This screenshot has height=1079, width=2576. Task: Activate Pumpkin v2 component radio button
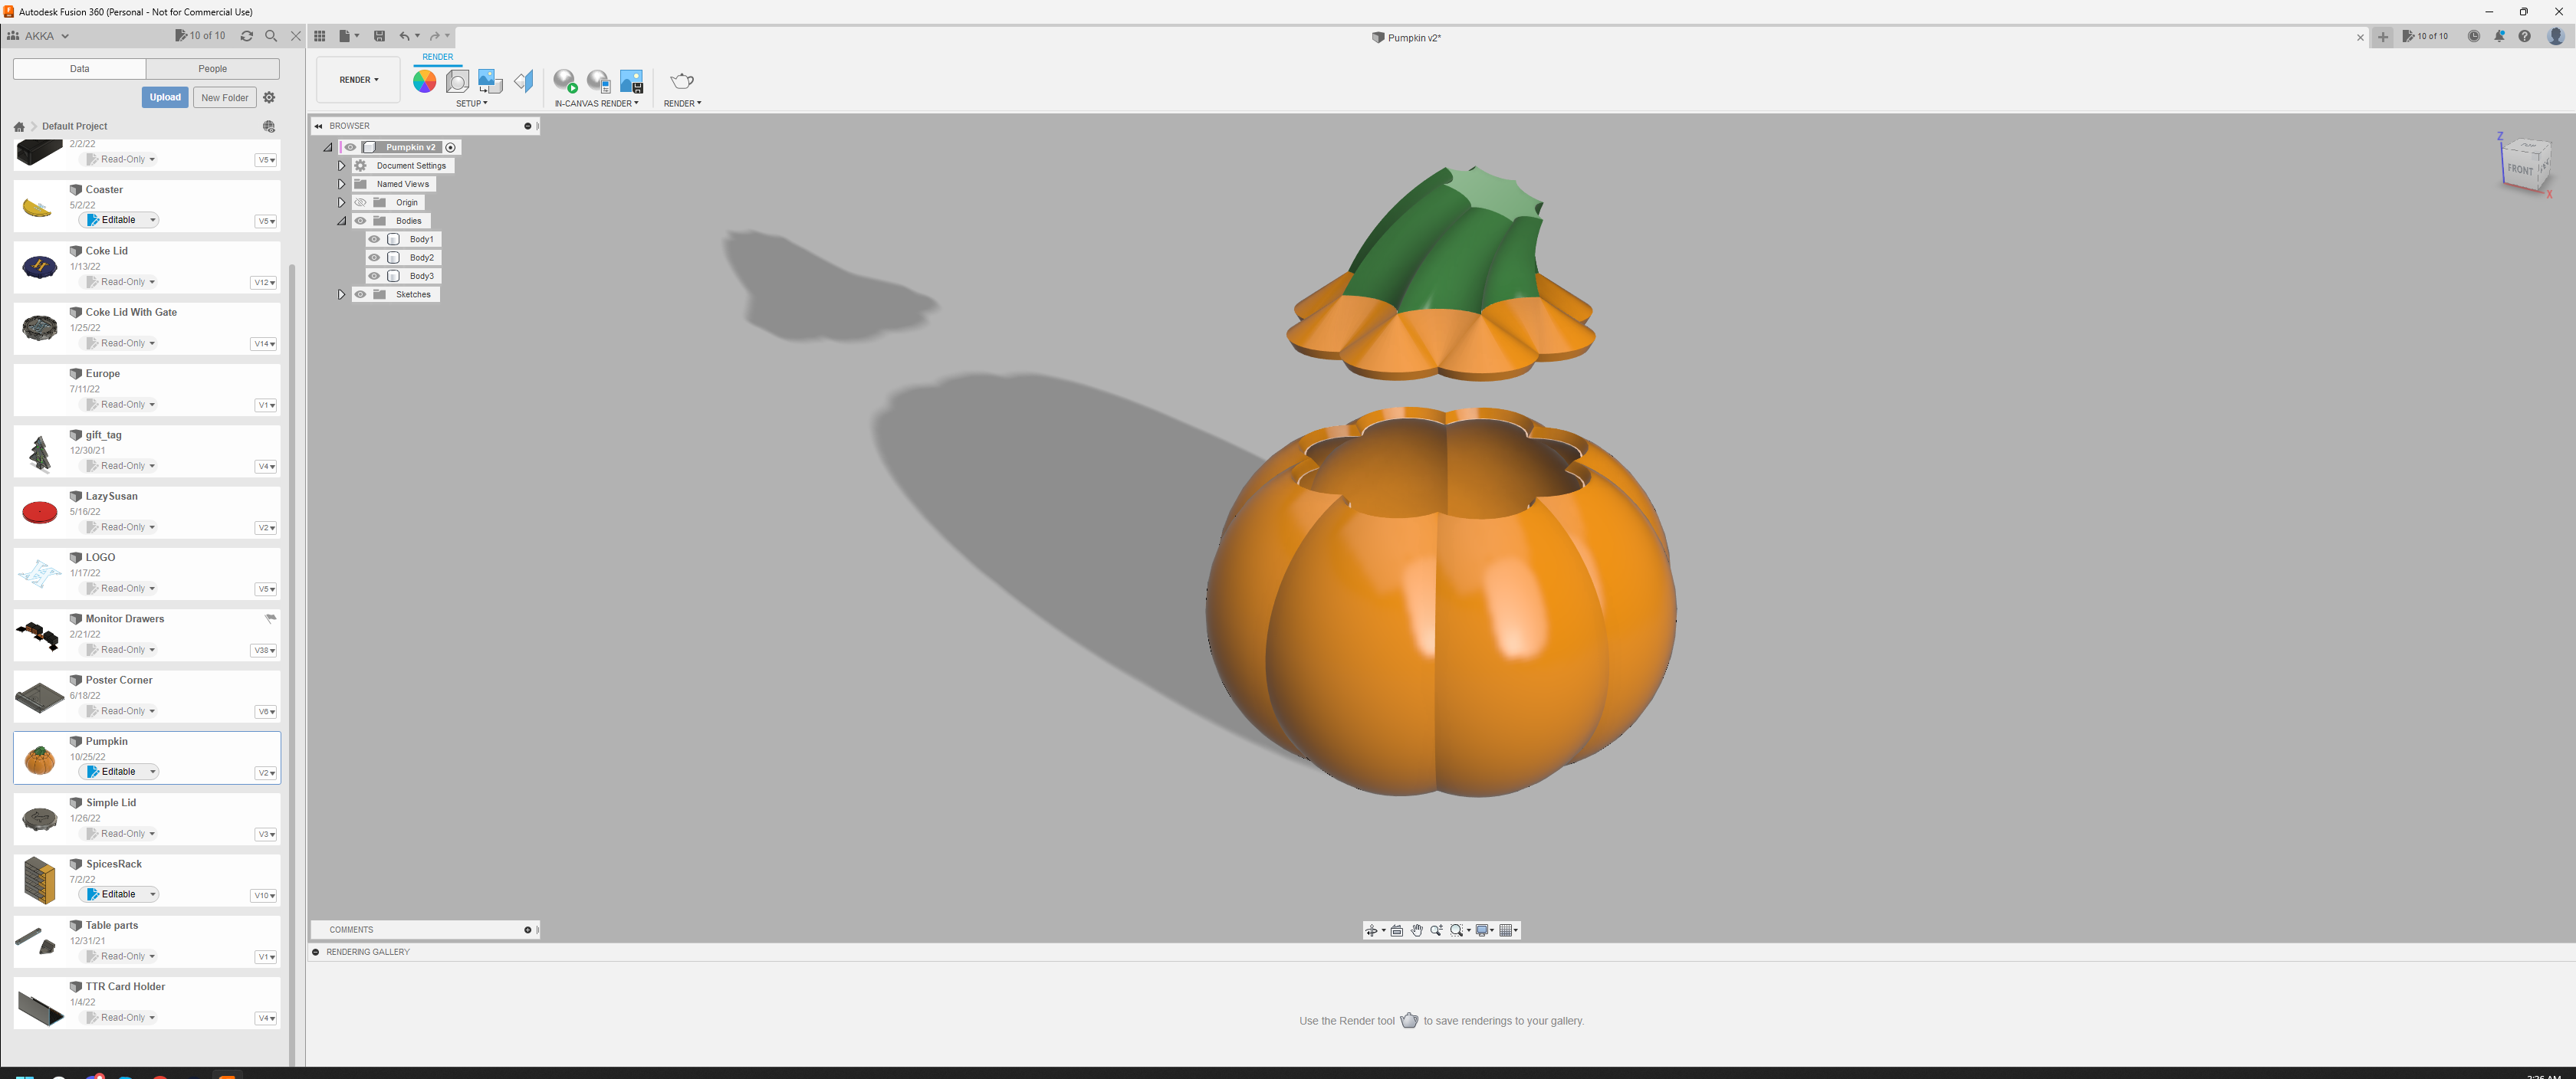(x=451, y=148)
